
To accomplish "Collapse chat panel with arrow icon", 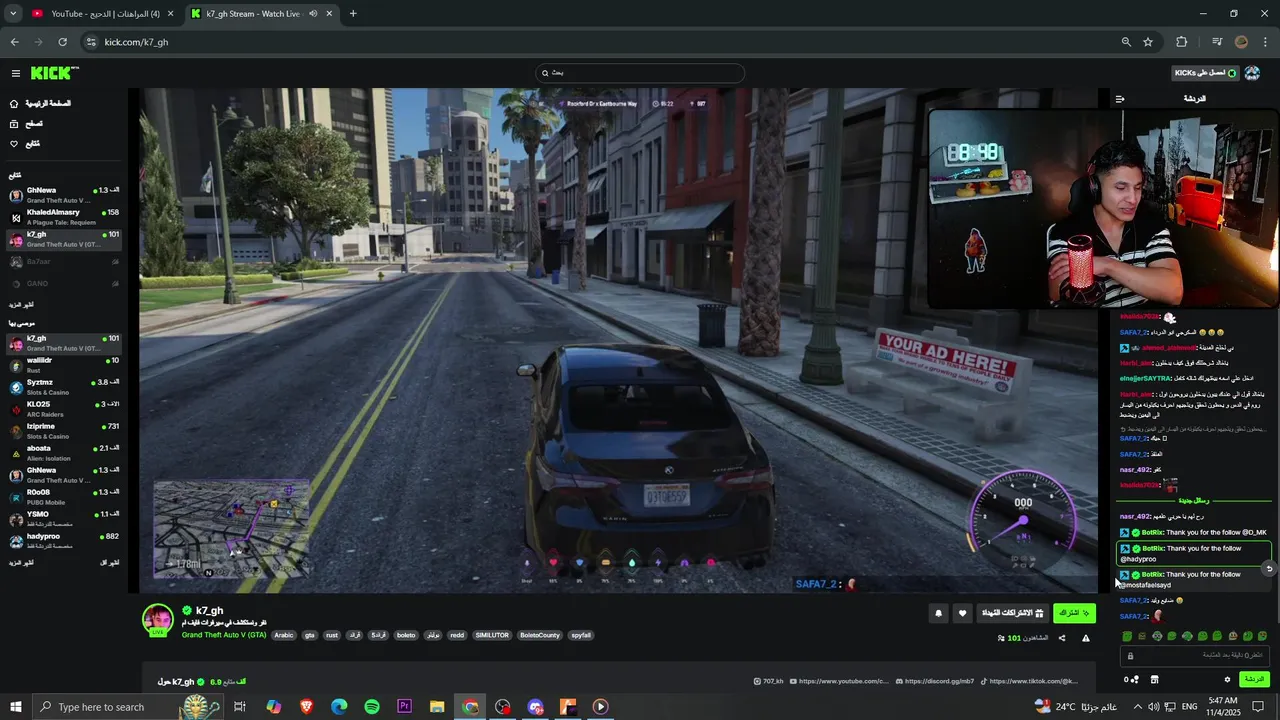I will [x=1120, y=99].
